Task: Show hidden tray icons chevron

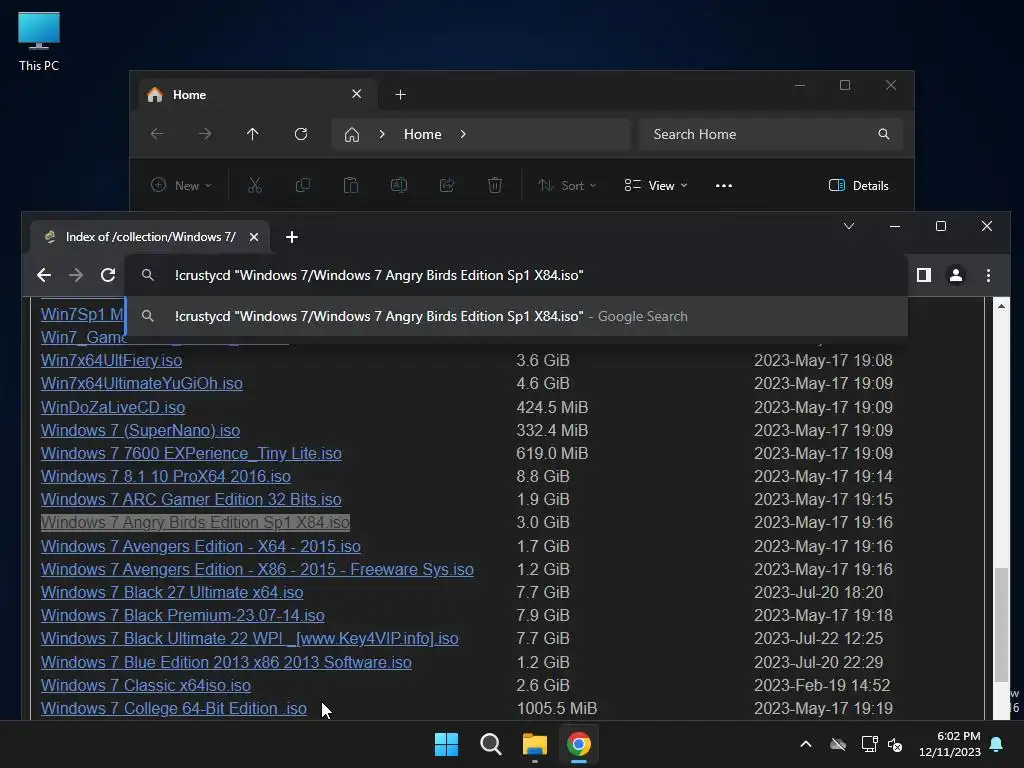Action: click(x=806, y=744)
